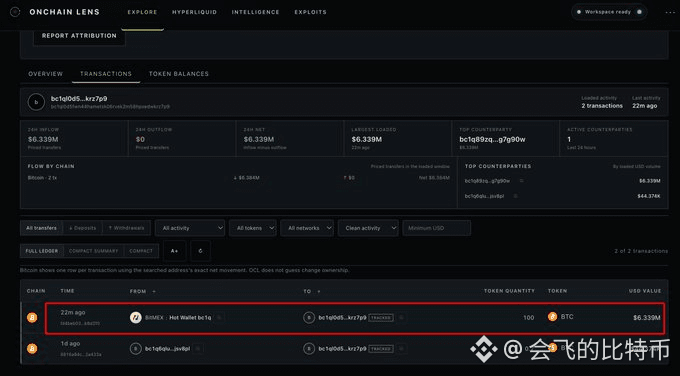Viewport: 680px width, 376px height.
Task: Click the '2 transactions' loaded activity text
Action: coord(602,106)
